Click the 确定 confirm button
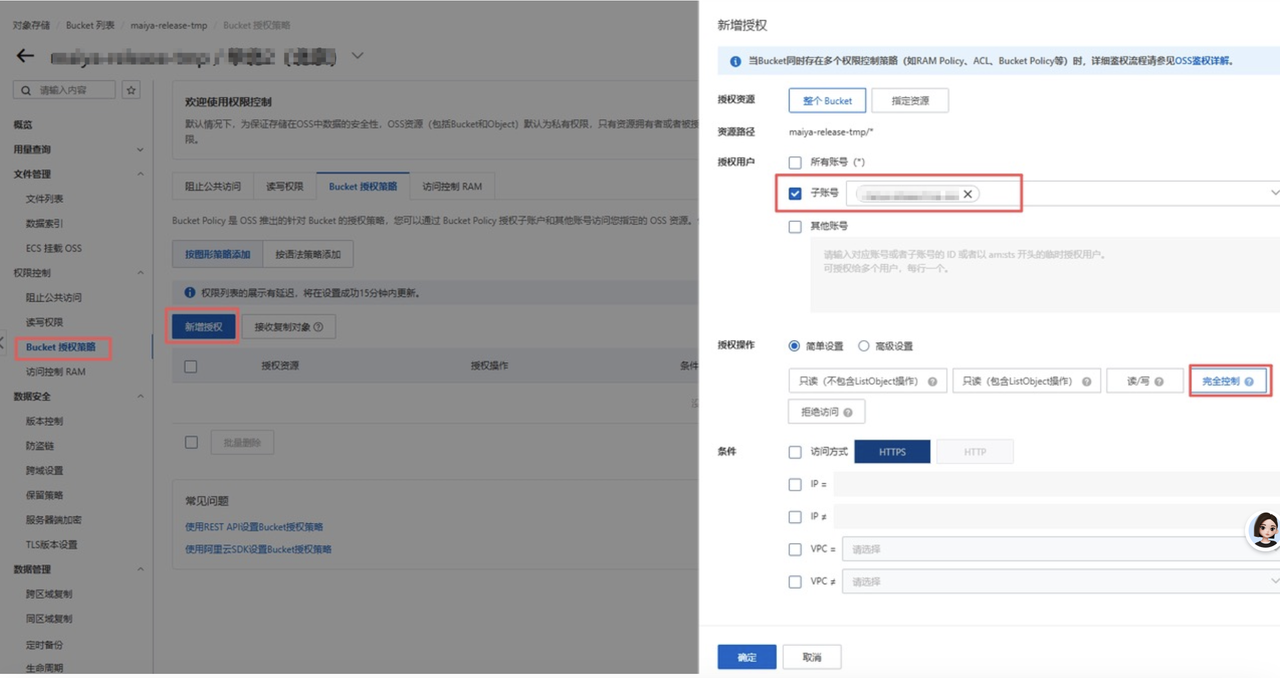Screen dimensions: 1280x678 click(747, 657)
